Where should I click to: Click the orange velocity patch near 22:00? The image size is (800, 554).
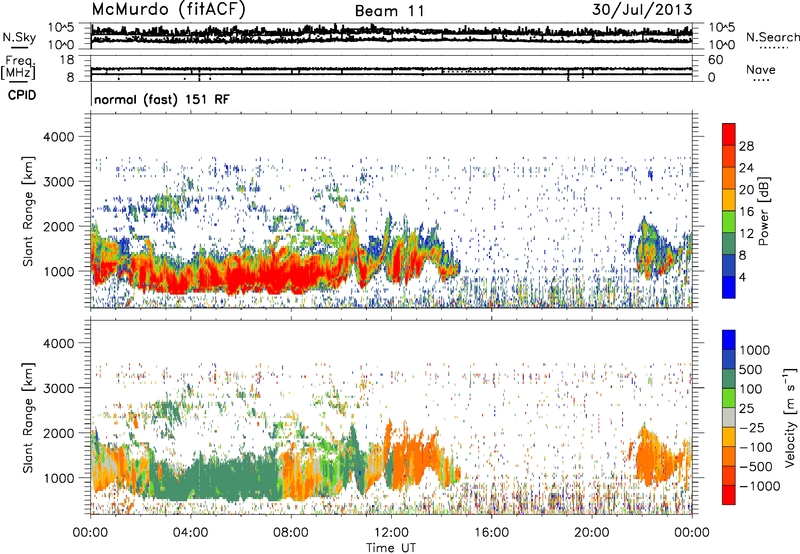coord(653,457)
